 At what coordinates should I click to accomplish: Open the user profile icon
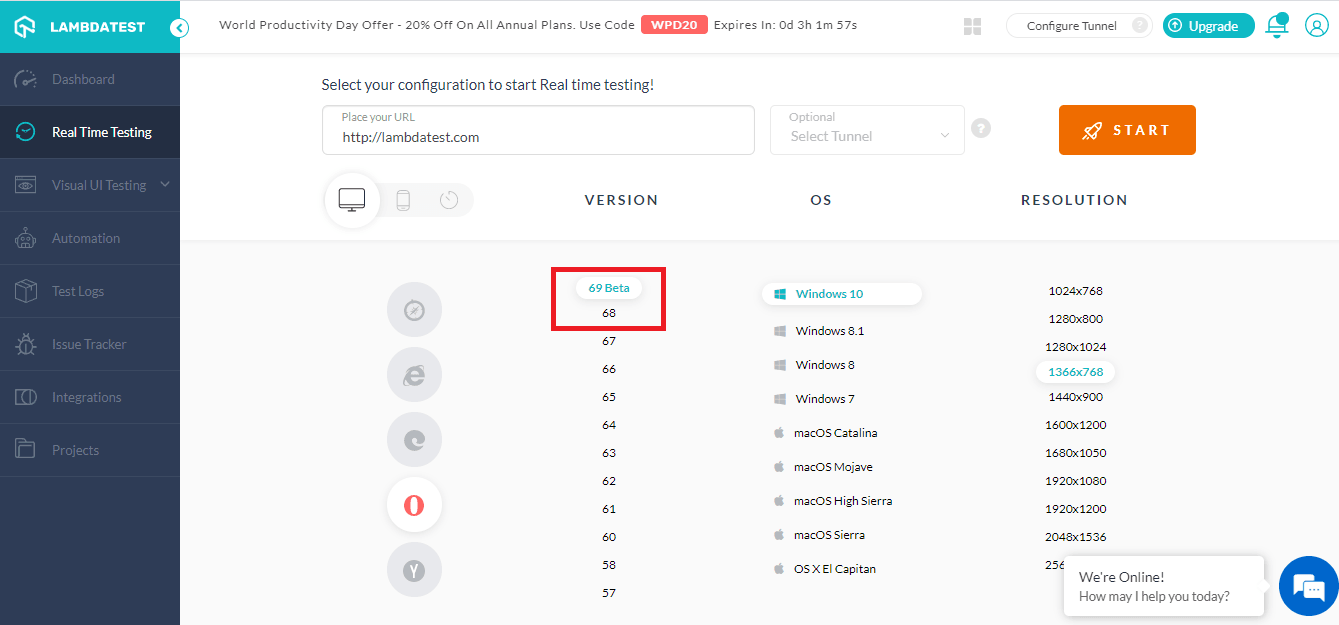[x=1316, y=25]
